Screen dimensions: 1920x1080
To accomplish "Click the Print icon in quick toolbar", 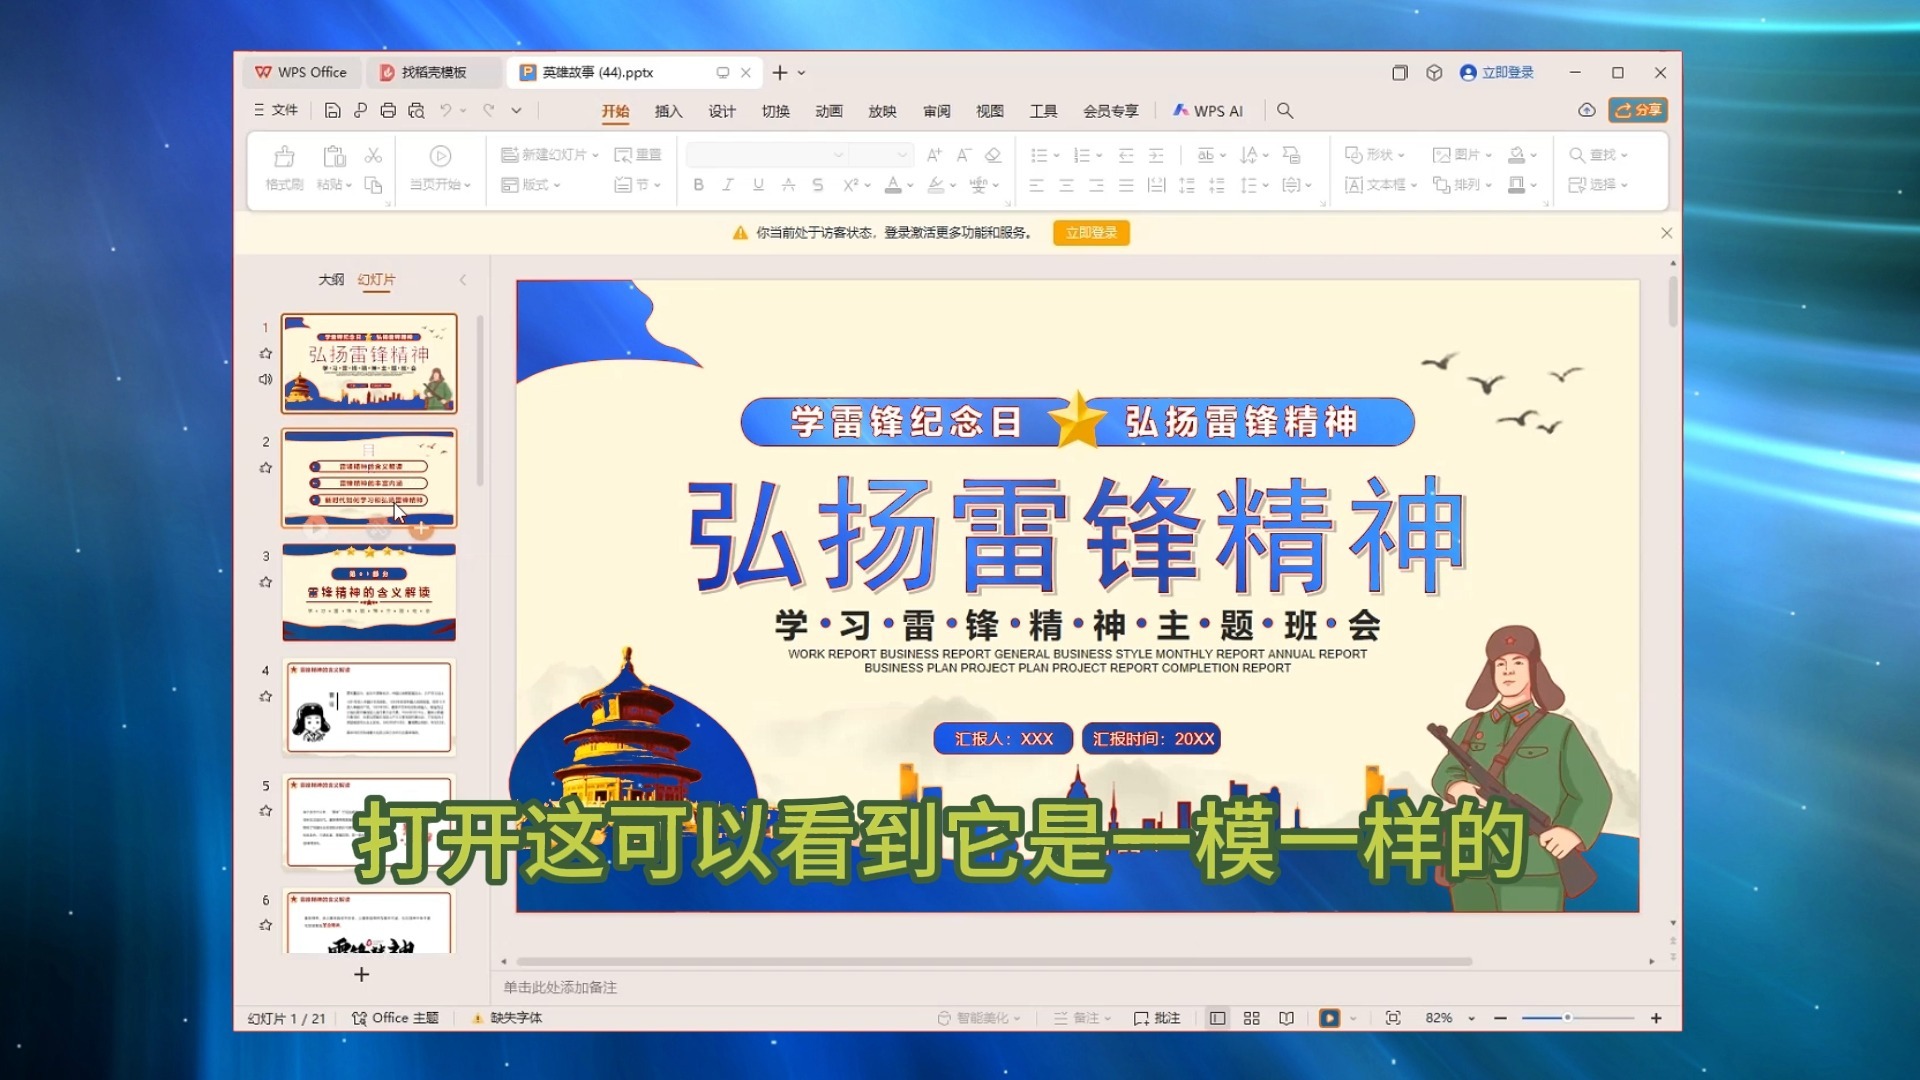I will pos(388,111).
